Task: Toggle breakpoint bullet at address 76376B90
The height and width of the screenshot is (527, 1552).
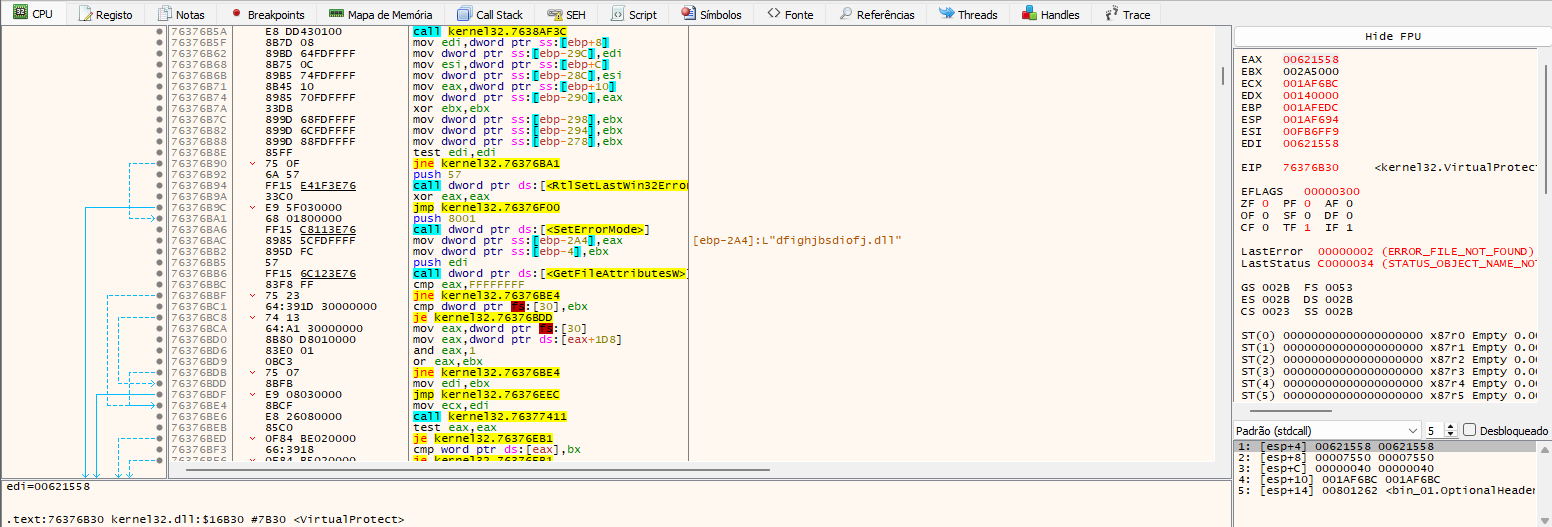Action: pos(160,163)
